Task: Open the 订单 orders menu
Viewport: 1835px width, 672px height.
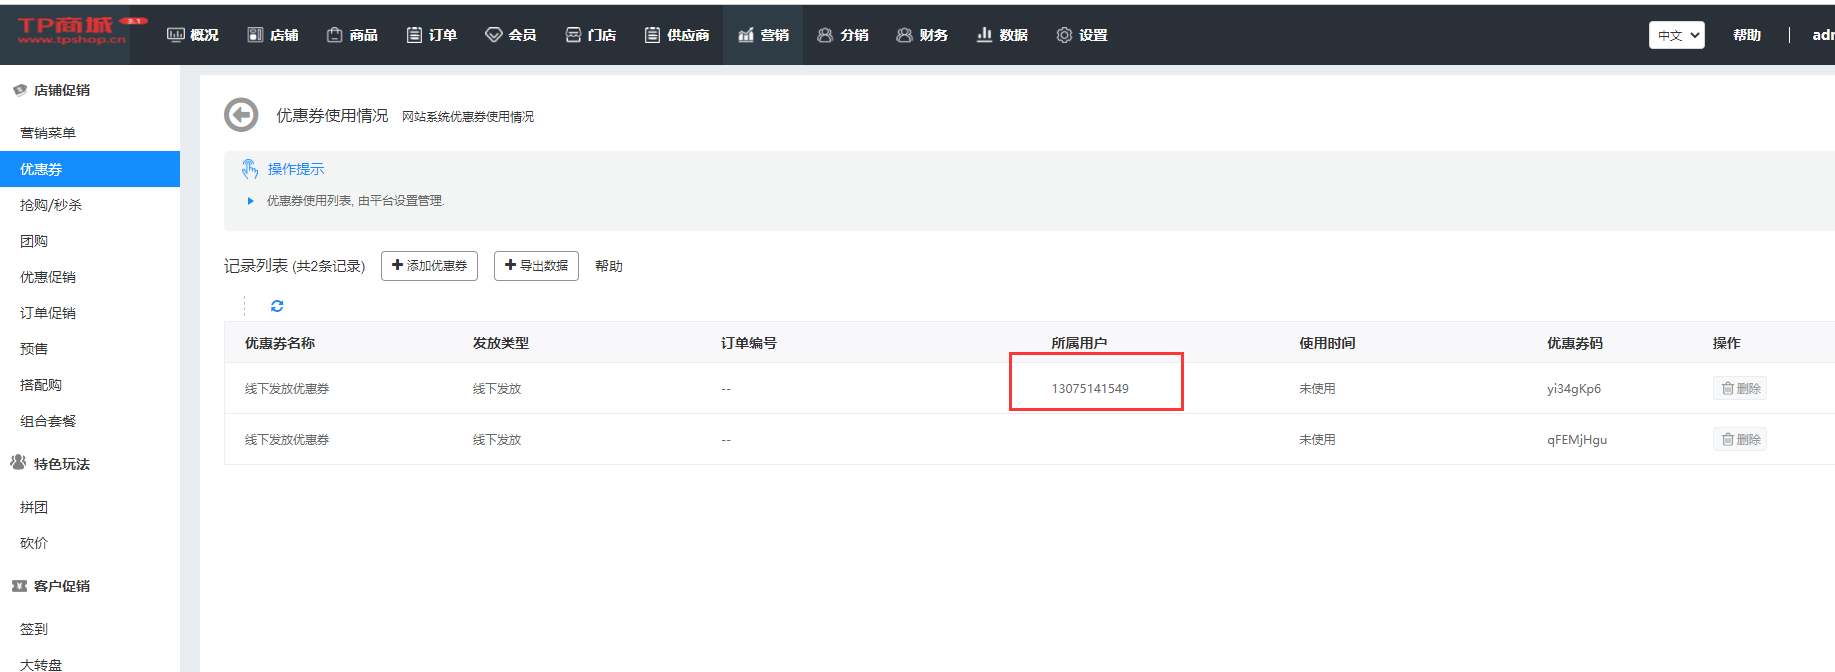Action: click(432, 35)
